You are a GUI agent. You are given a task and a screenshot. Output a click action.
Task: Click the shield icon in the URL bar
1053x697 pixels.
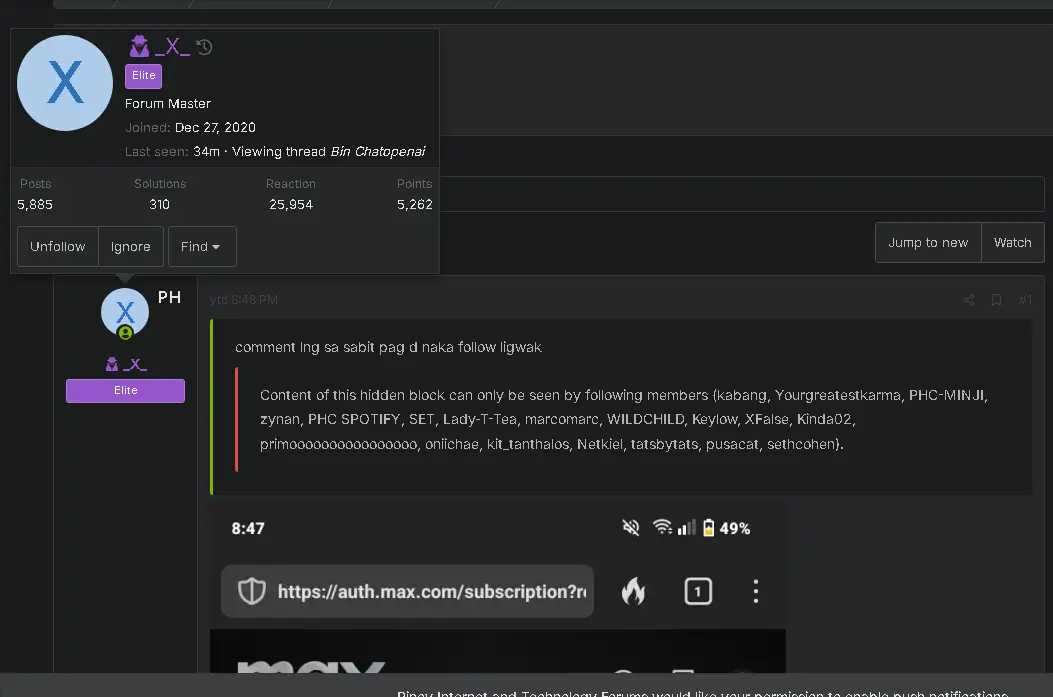252,592
